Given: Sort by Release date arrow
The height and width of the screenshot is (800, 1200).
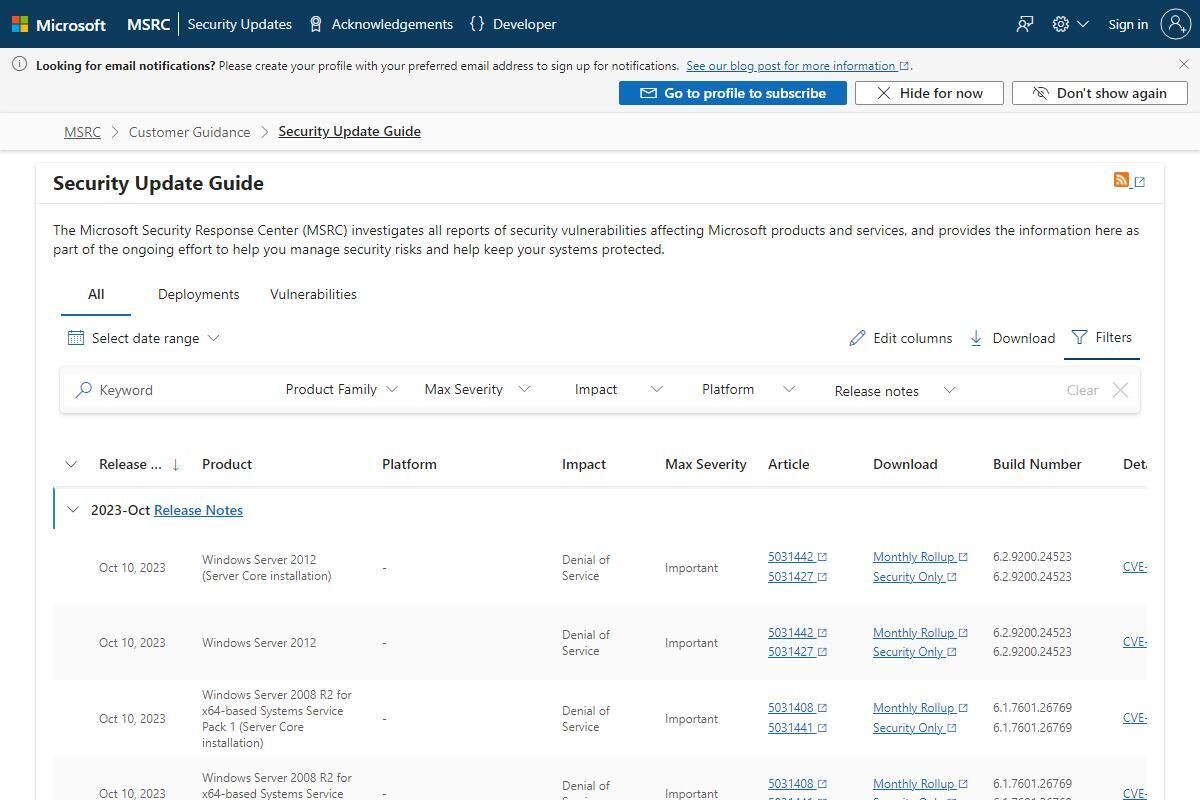Looking at the screenshot, I should click(176, 464).
